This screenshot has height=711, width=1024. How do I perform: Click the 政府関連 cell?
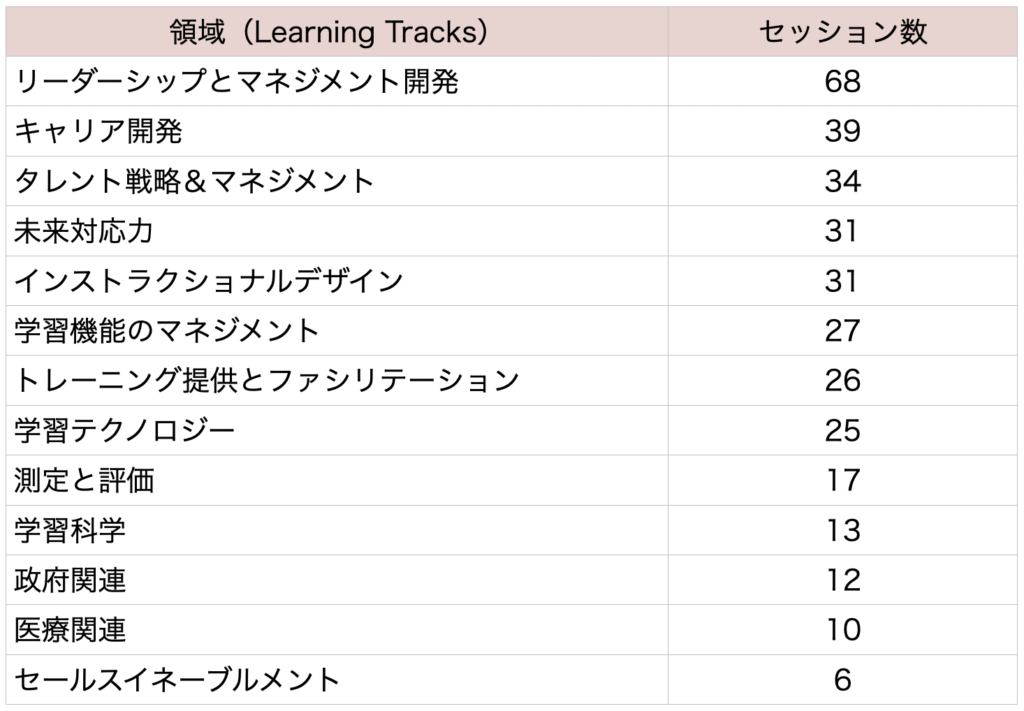337,580
